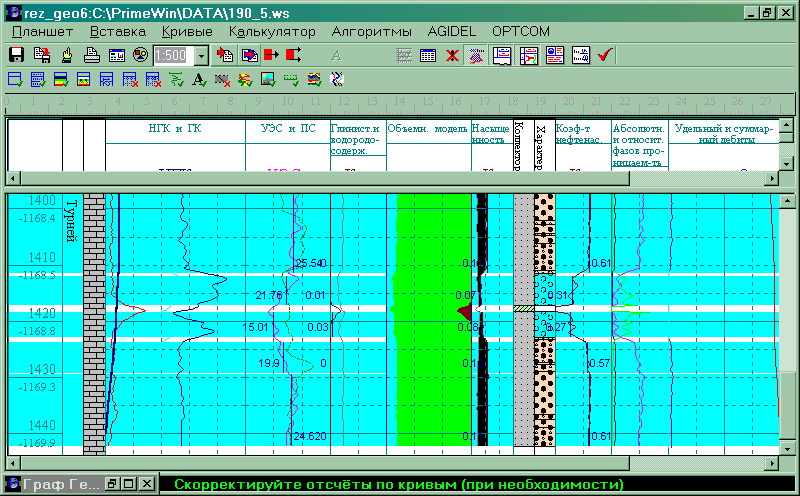
Task: Click the red square single-arrow icon
Action: click(271, 55)
